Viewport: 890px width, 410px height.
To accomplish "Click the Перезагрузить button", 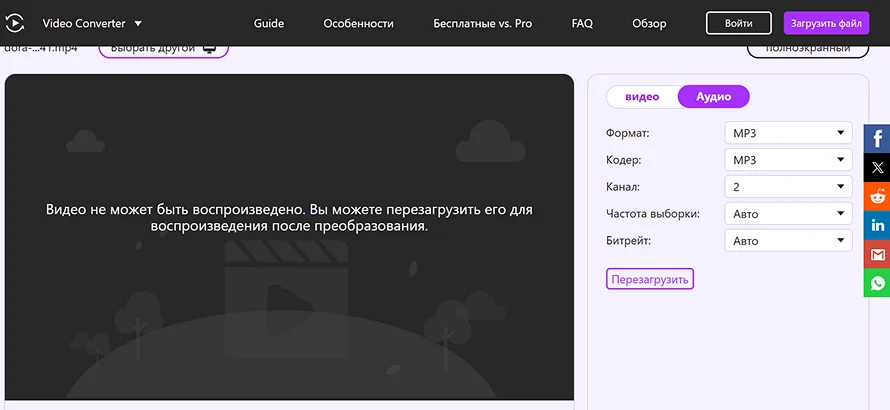I will pyautogui.click(x=650, y=279).
